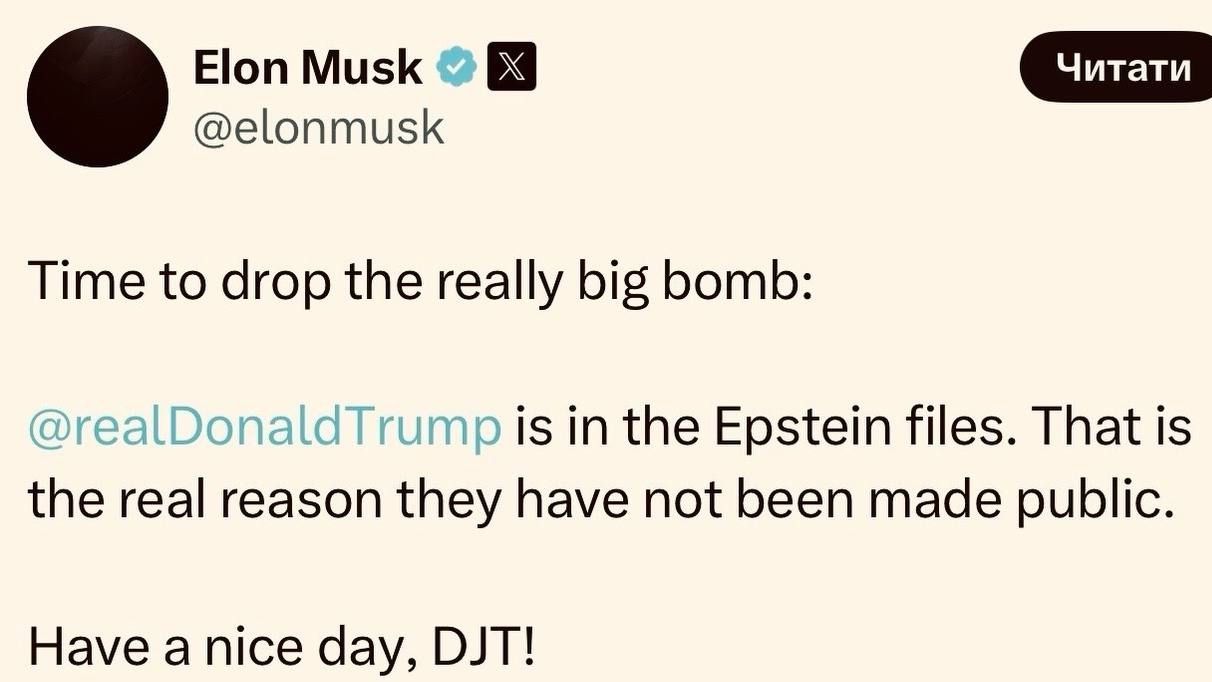Screen dimensions: 1212x682
Task: Click the blue verified checkmark badge
Action: click(x=456, y=70)
